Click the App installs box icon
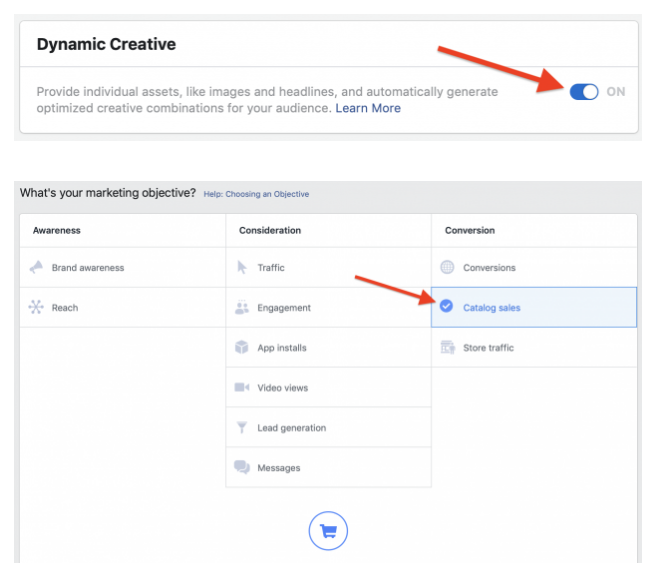 click(x=242, y=348)
